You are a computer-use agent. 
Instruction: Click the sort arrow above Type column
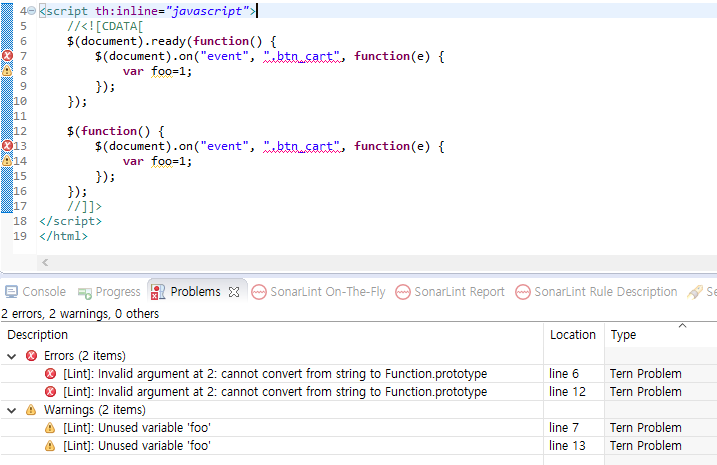[x=682, y=326]
